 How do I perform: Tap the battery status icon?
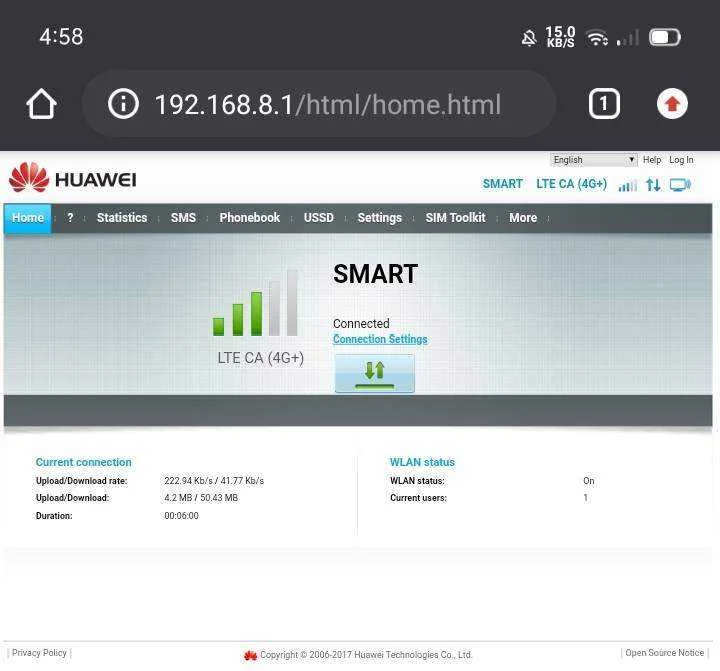[664, 37]
